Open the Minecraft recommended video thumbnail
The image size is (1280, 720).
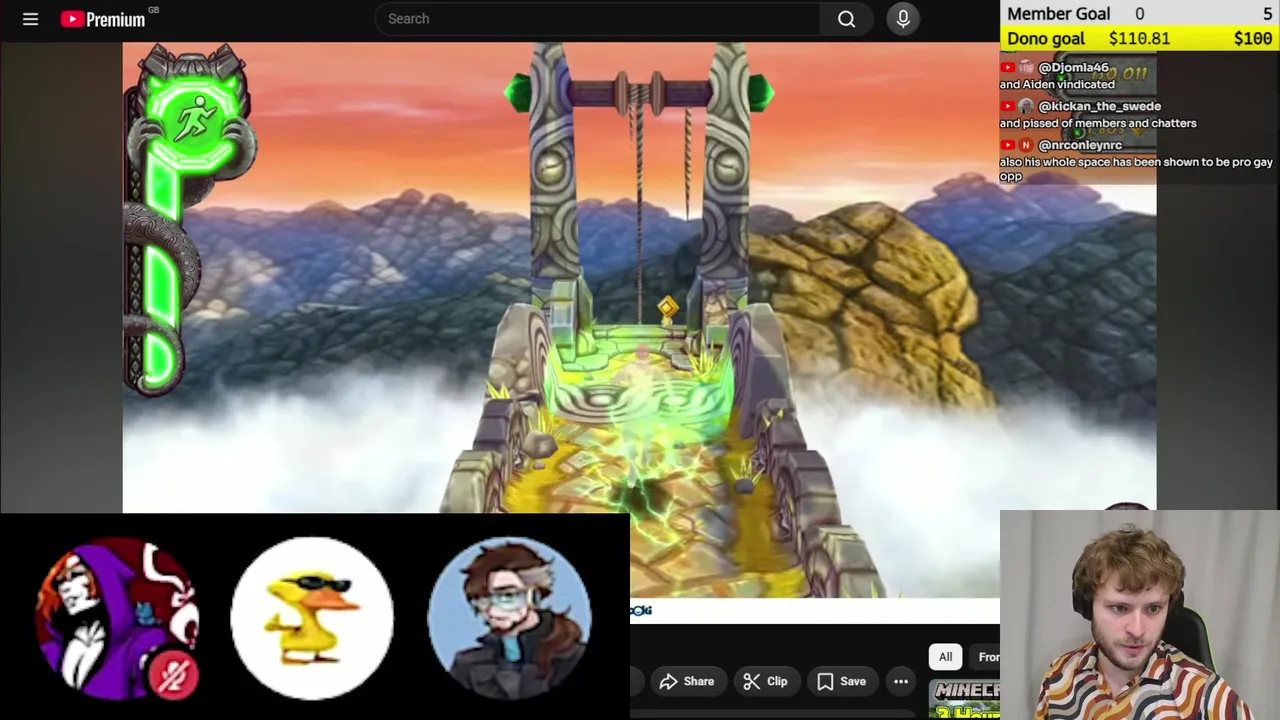point(964,699)
